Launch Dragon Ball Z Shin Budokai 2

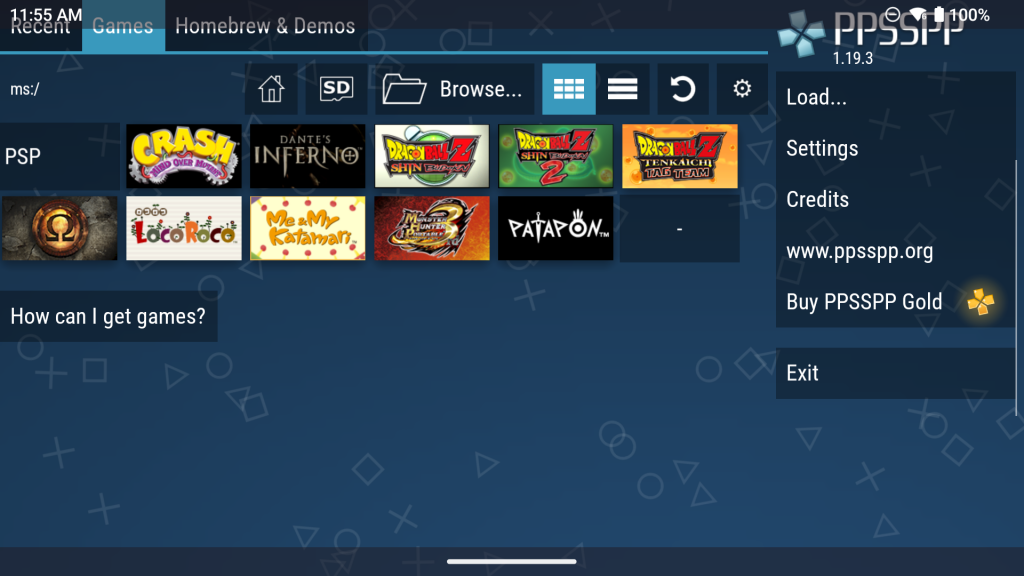[556, 156]
